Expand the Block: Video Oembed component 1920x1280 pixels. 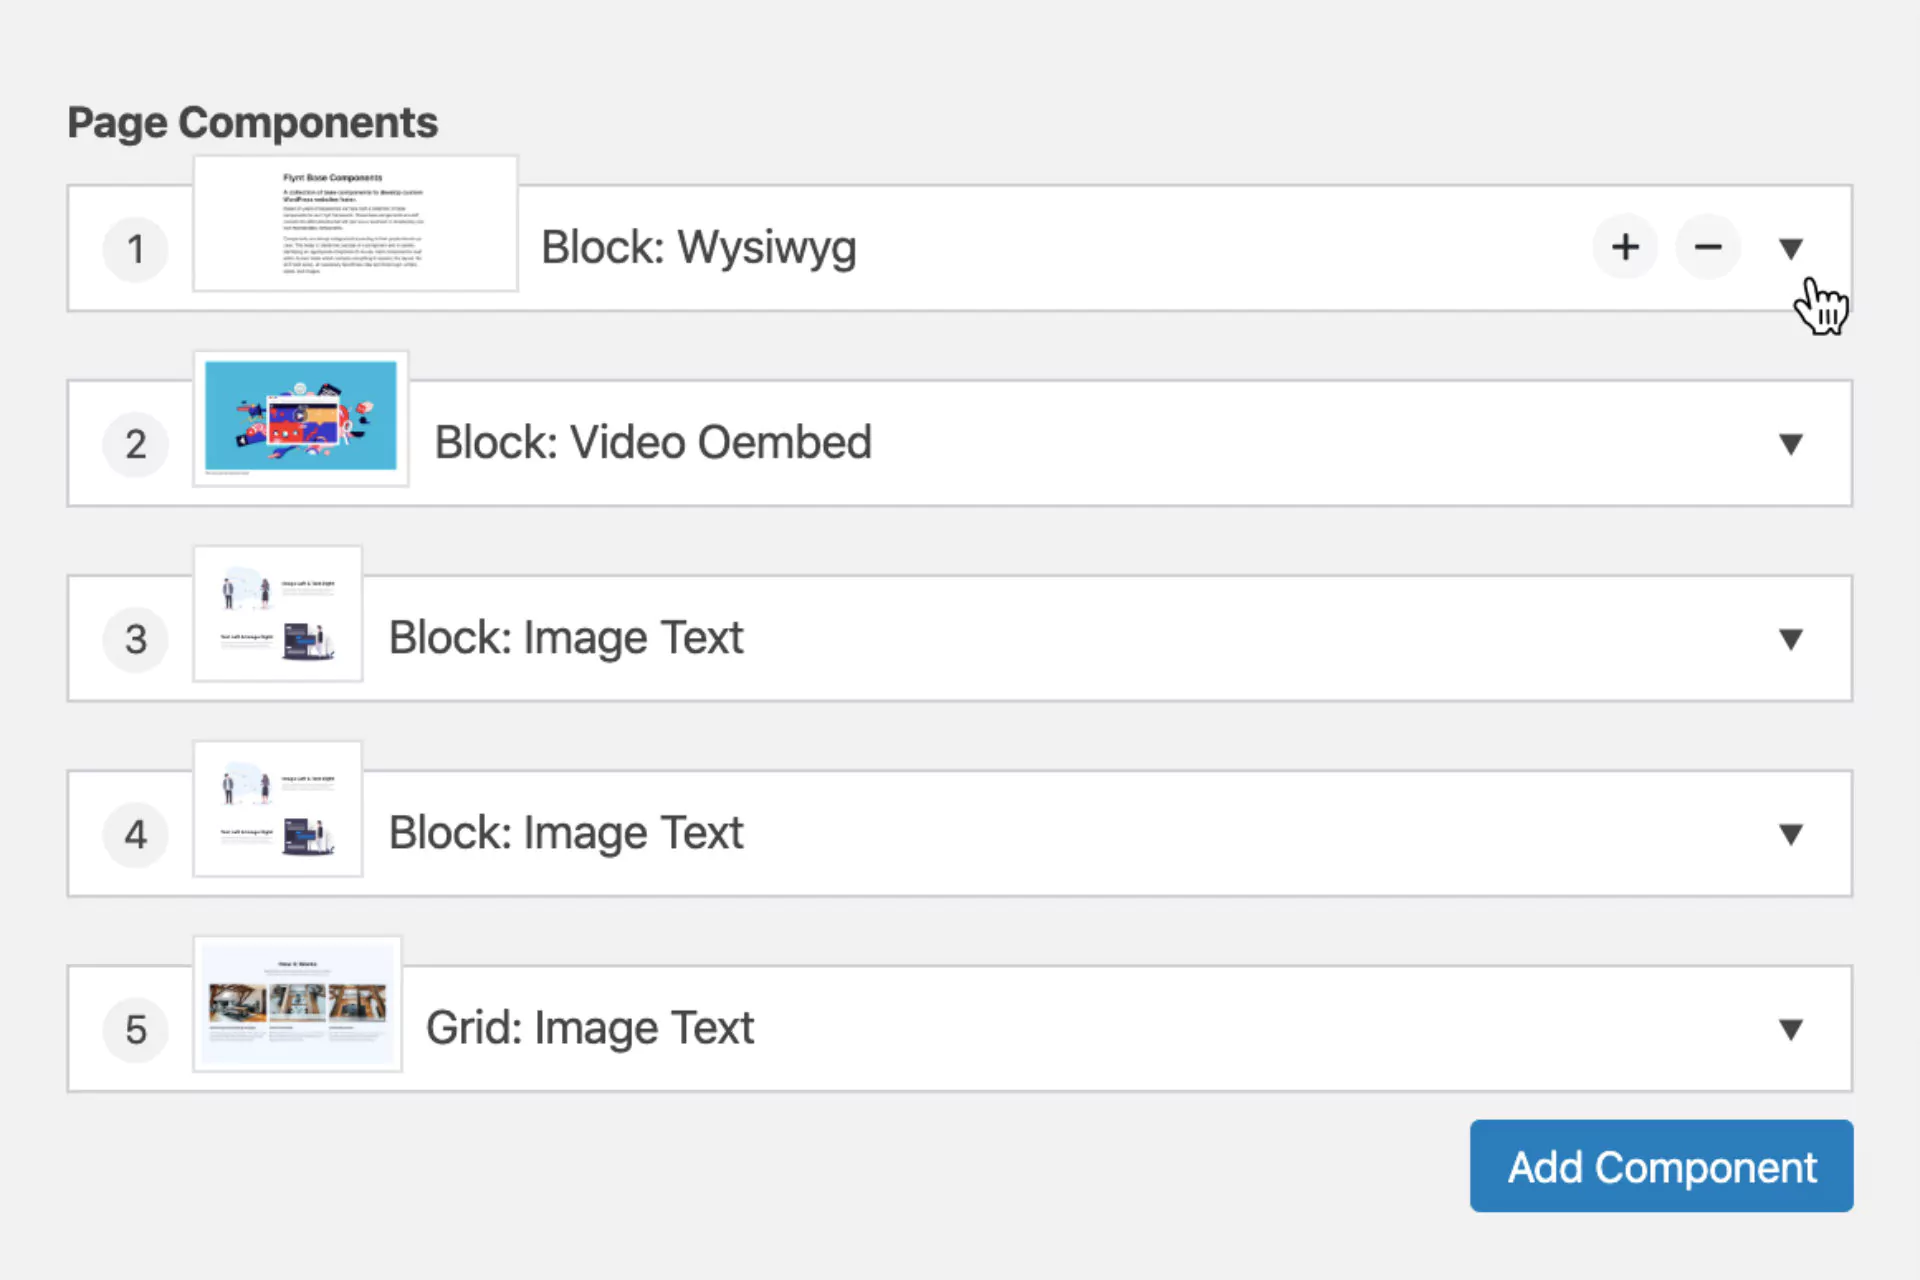pyautogui.click(x=1790, y=444)
